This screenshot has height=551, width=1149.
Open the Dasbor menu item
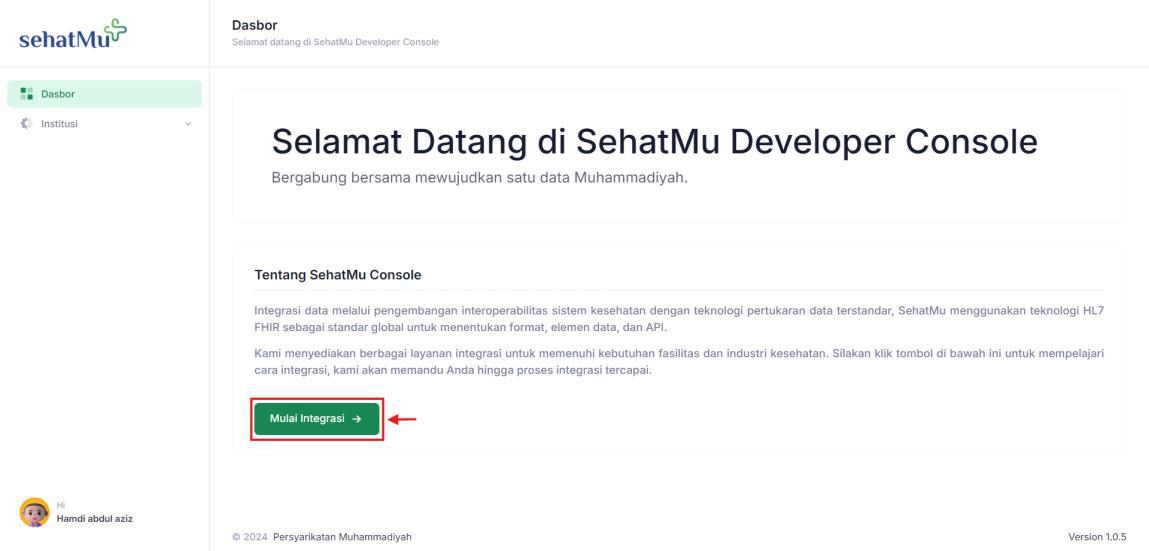point(104,94)
